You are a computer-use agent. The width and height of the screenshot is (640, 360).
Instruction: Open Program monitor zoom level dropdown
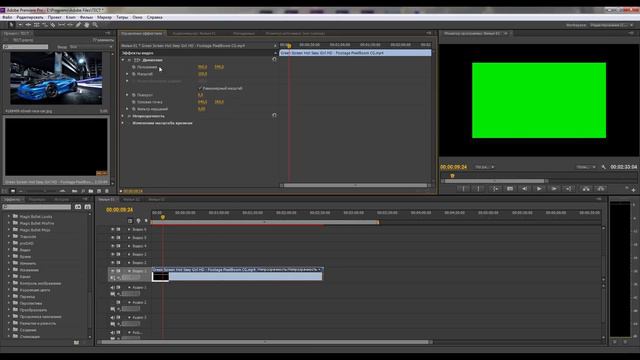click(485, 167)
